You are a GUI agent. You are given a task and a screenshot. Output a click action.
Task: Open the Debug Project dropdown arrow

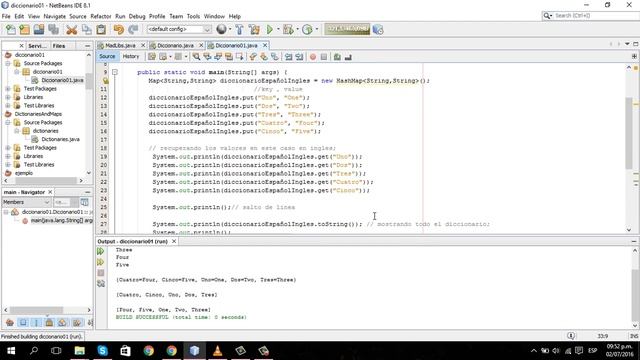point(297,29)
